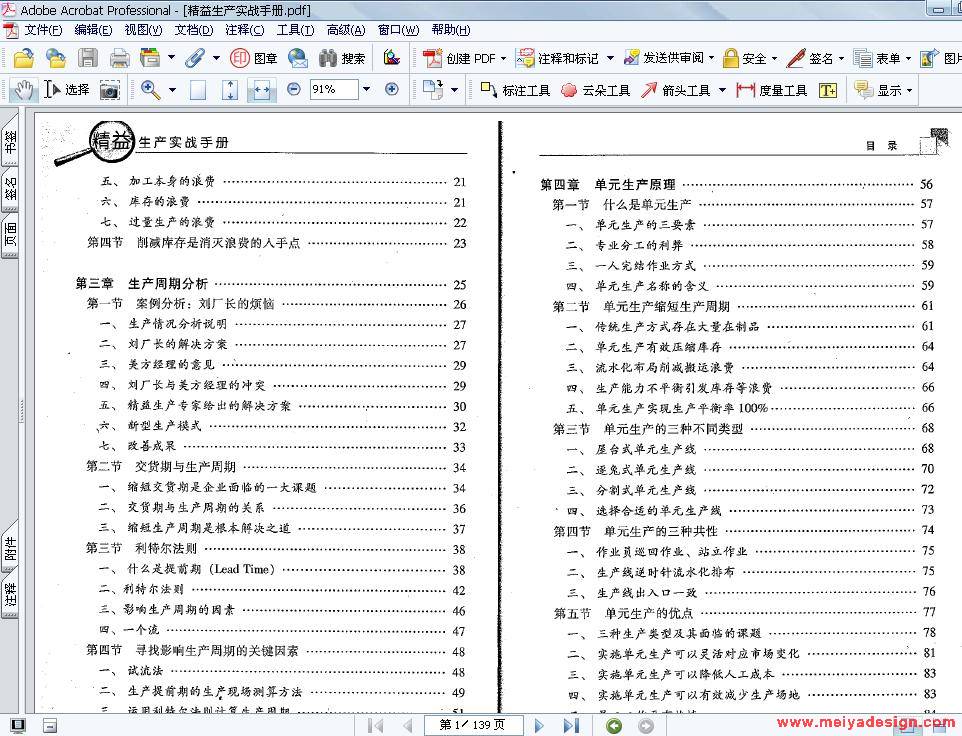
Task: Open the 附件 attachments side tab
Action: (x=10, y=548)
